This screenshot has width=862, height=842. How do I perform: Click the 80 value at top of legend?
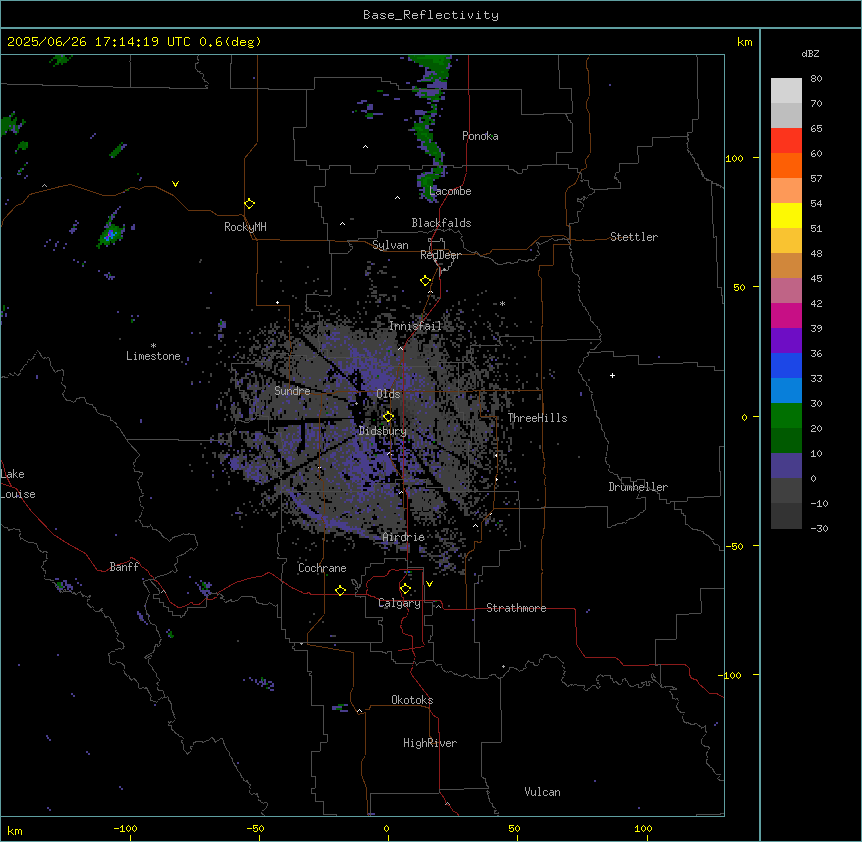816,79
